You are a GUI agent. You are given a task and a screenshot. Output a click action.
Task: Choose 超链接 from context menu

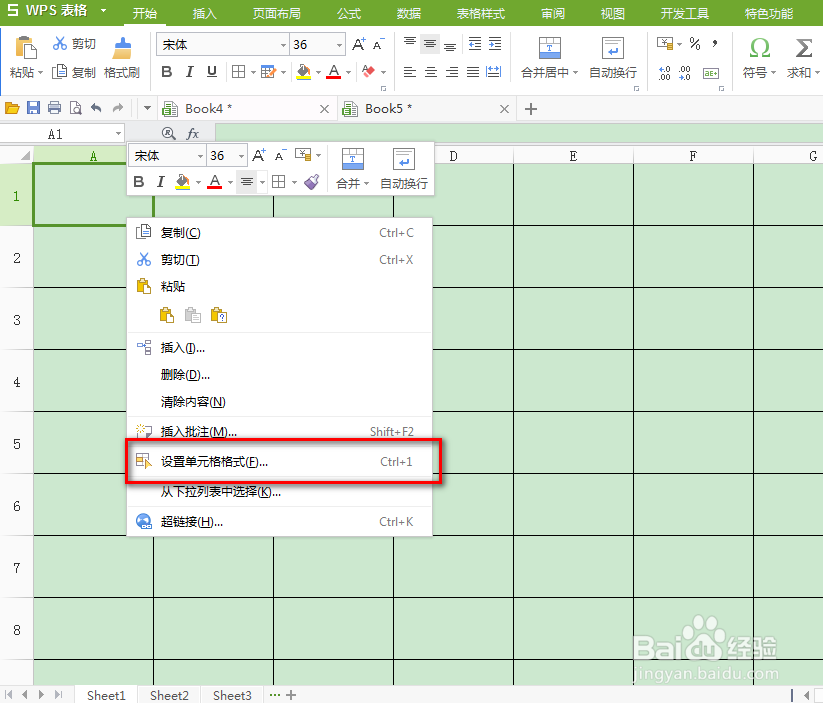[x=280, y=521]
